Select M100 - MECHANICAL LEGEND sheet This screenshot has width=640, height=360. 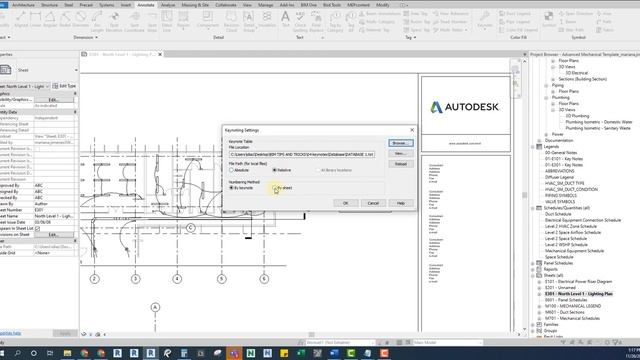(573, 306)
